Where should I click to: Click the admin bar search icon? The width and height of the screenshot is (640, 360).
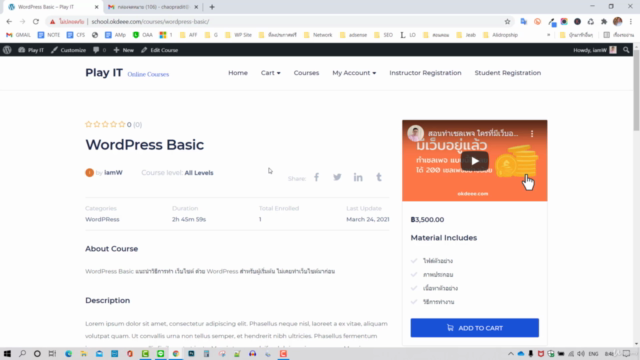(626, 50)
